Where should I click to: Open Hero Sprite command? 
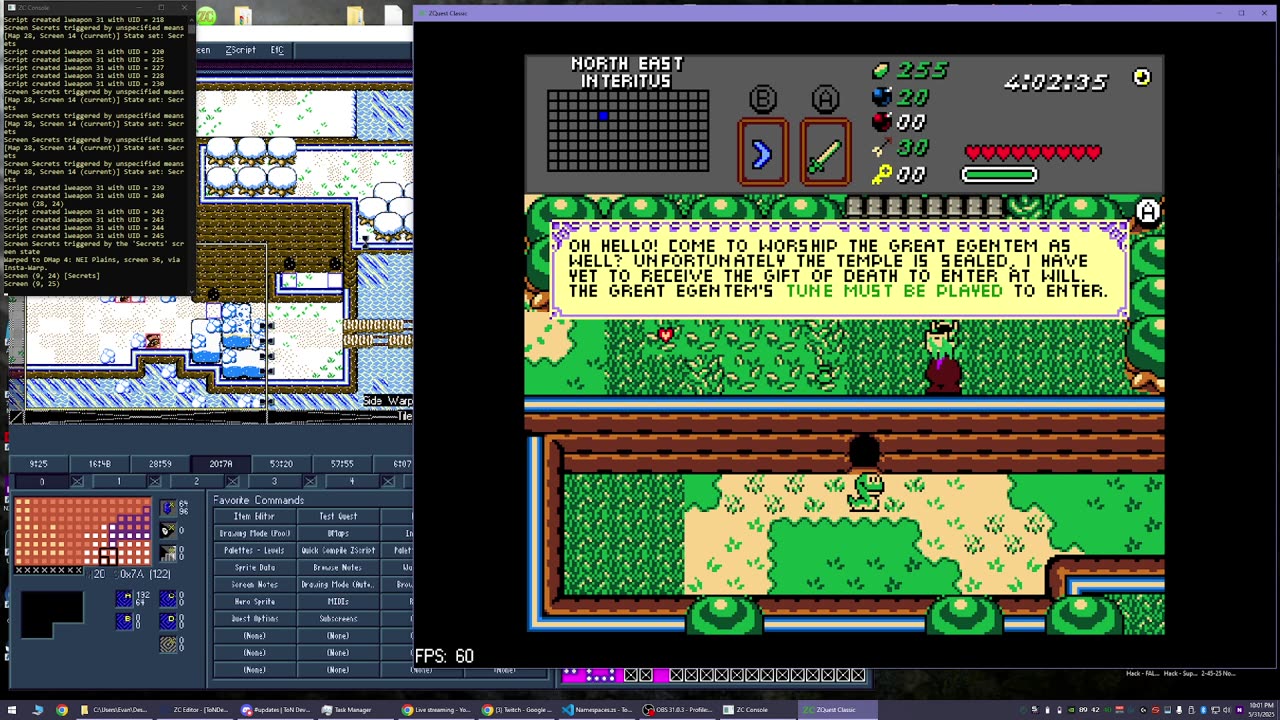pyautogui.click(x=254, y=601)
